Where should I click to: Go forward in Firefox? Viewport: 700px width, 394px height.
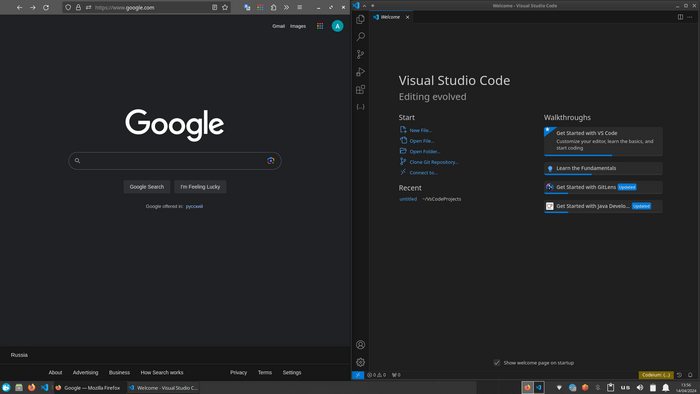(33, 8)
